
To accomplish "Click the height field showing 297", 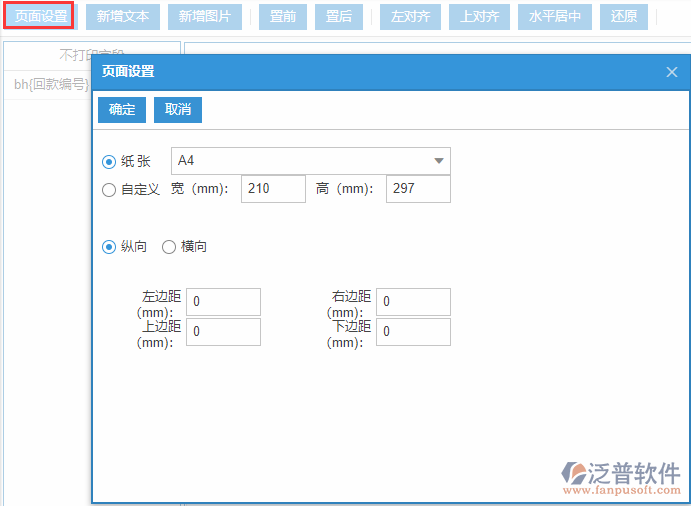I will coord(418,189).
